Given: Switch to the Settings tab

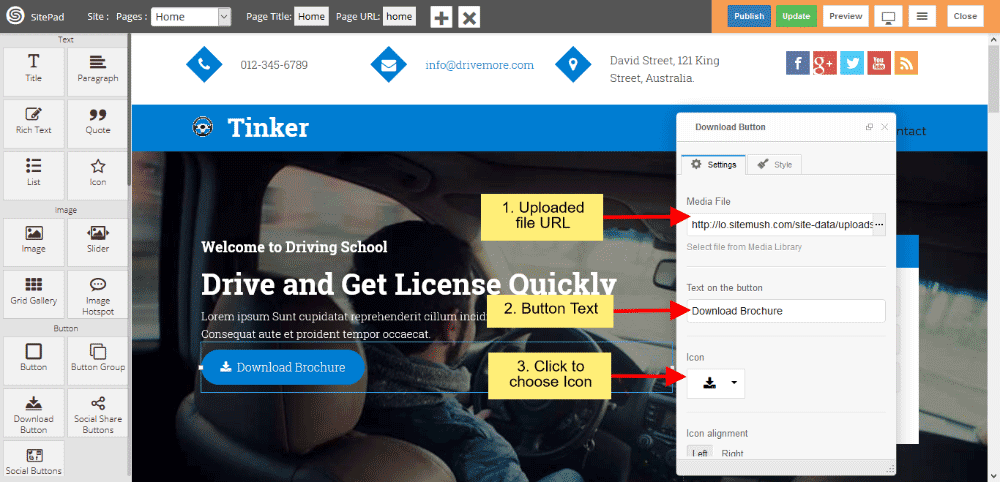Looking at the screenshot, I should pyautogui.click(x=714, y=164).
